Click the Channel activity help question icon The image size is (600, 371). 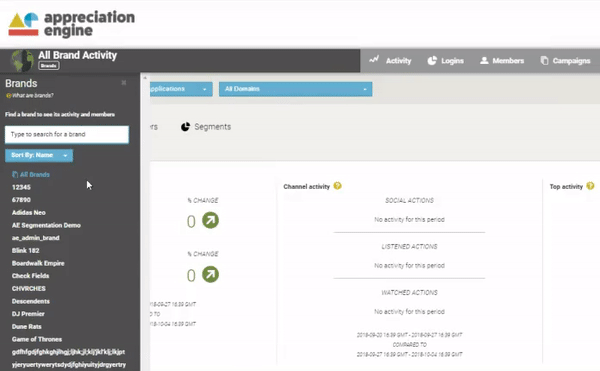(x=337, y=186)
